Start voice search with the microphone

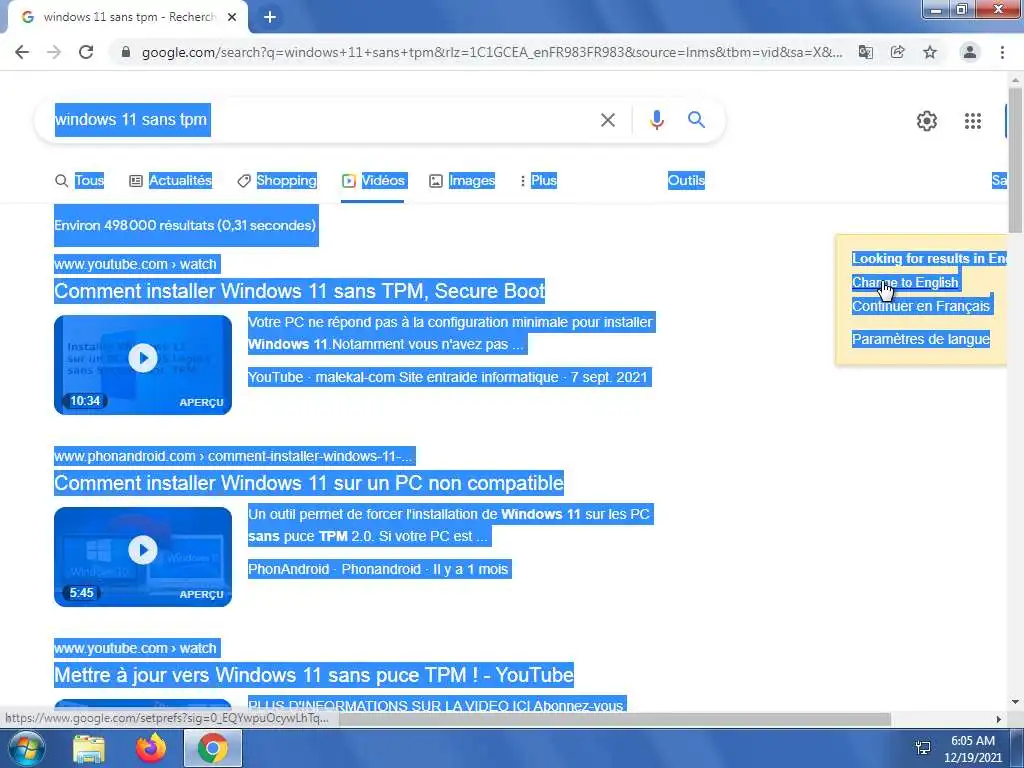(x=656, y=120)
